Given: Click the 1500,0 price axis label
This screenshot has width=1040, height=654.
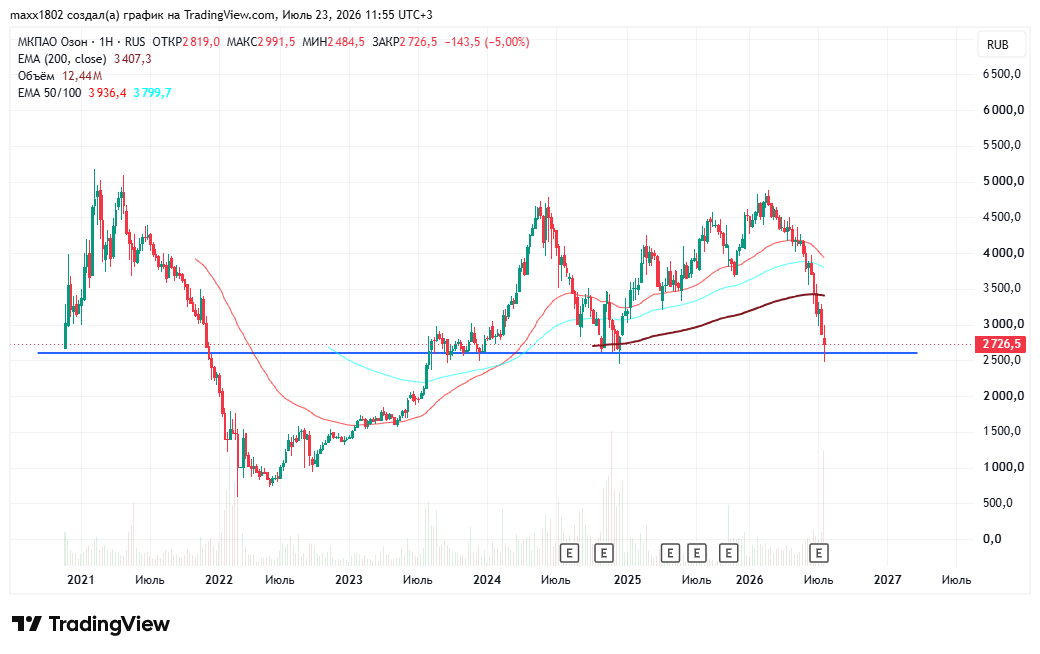Looking at the screenshot, I should (1002, 431).
